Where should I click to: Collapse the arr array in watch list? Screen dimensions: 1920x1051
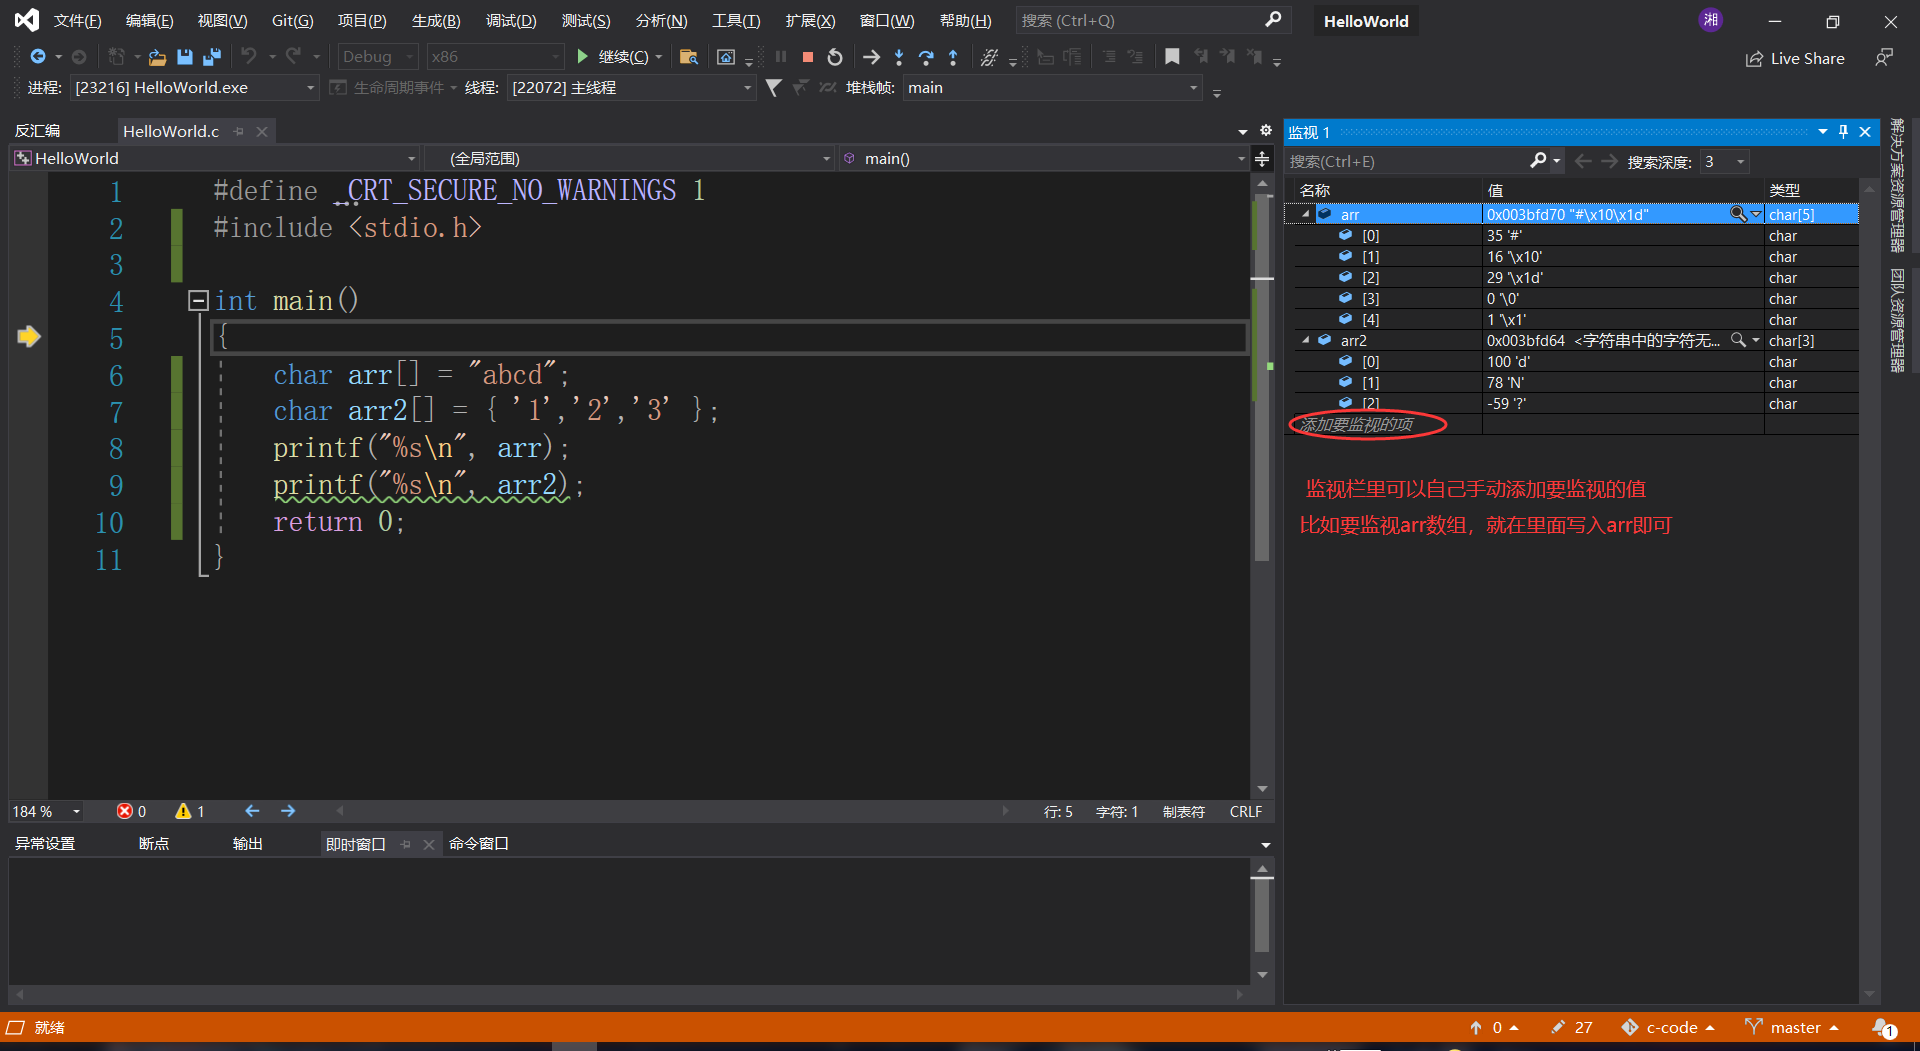point(1305,214)
